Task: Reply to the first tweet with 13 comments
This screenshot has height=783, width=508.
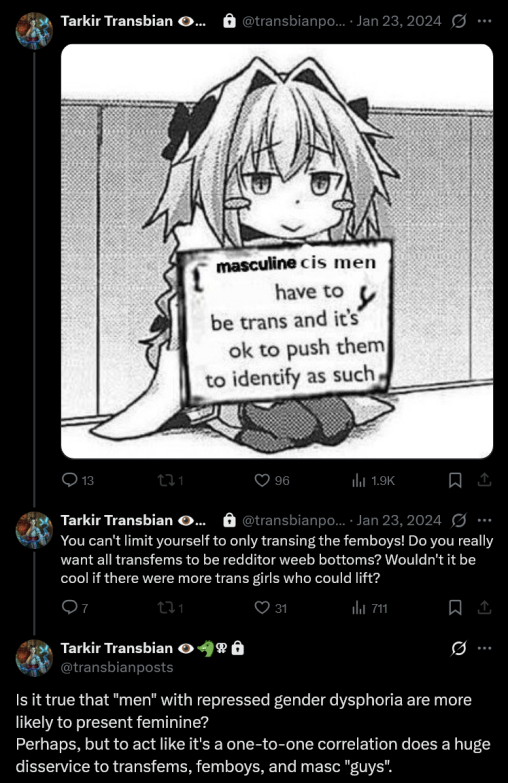Action: (x=77, y=480)
